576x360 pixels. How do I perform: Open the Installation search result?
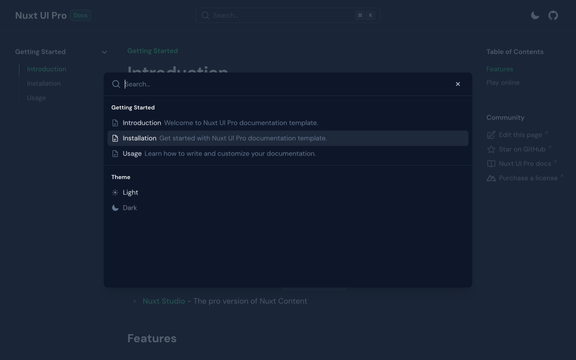pos(288,138)
